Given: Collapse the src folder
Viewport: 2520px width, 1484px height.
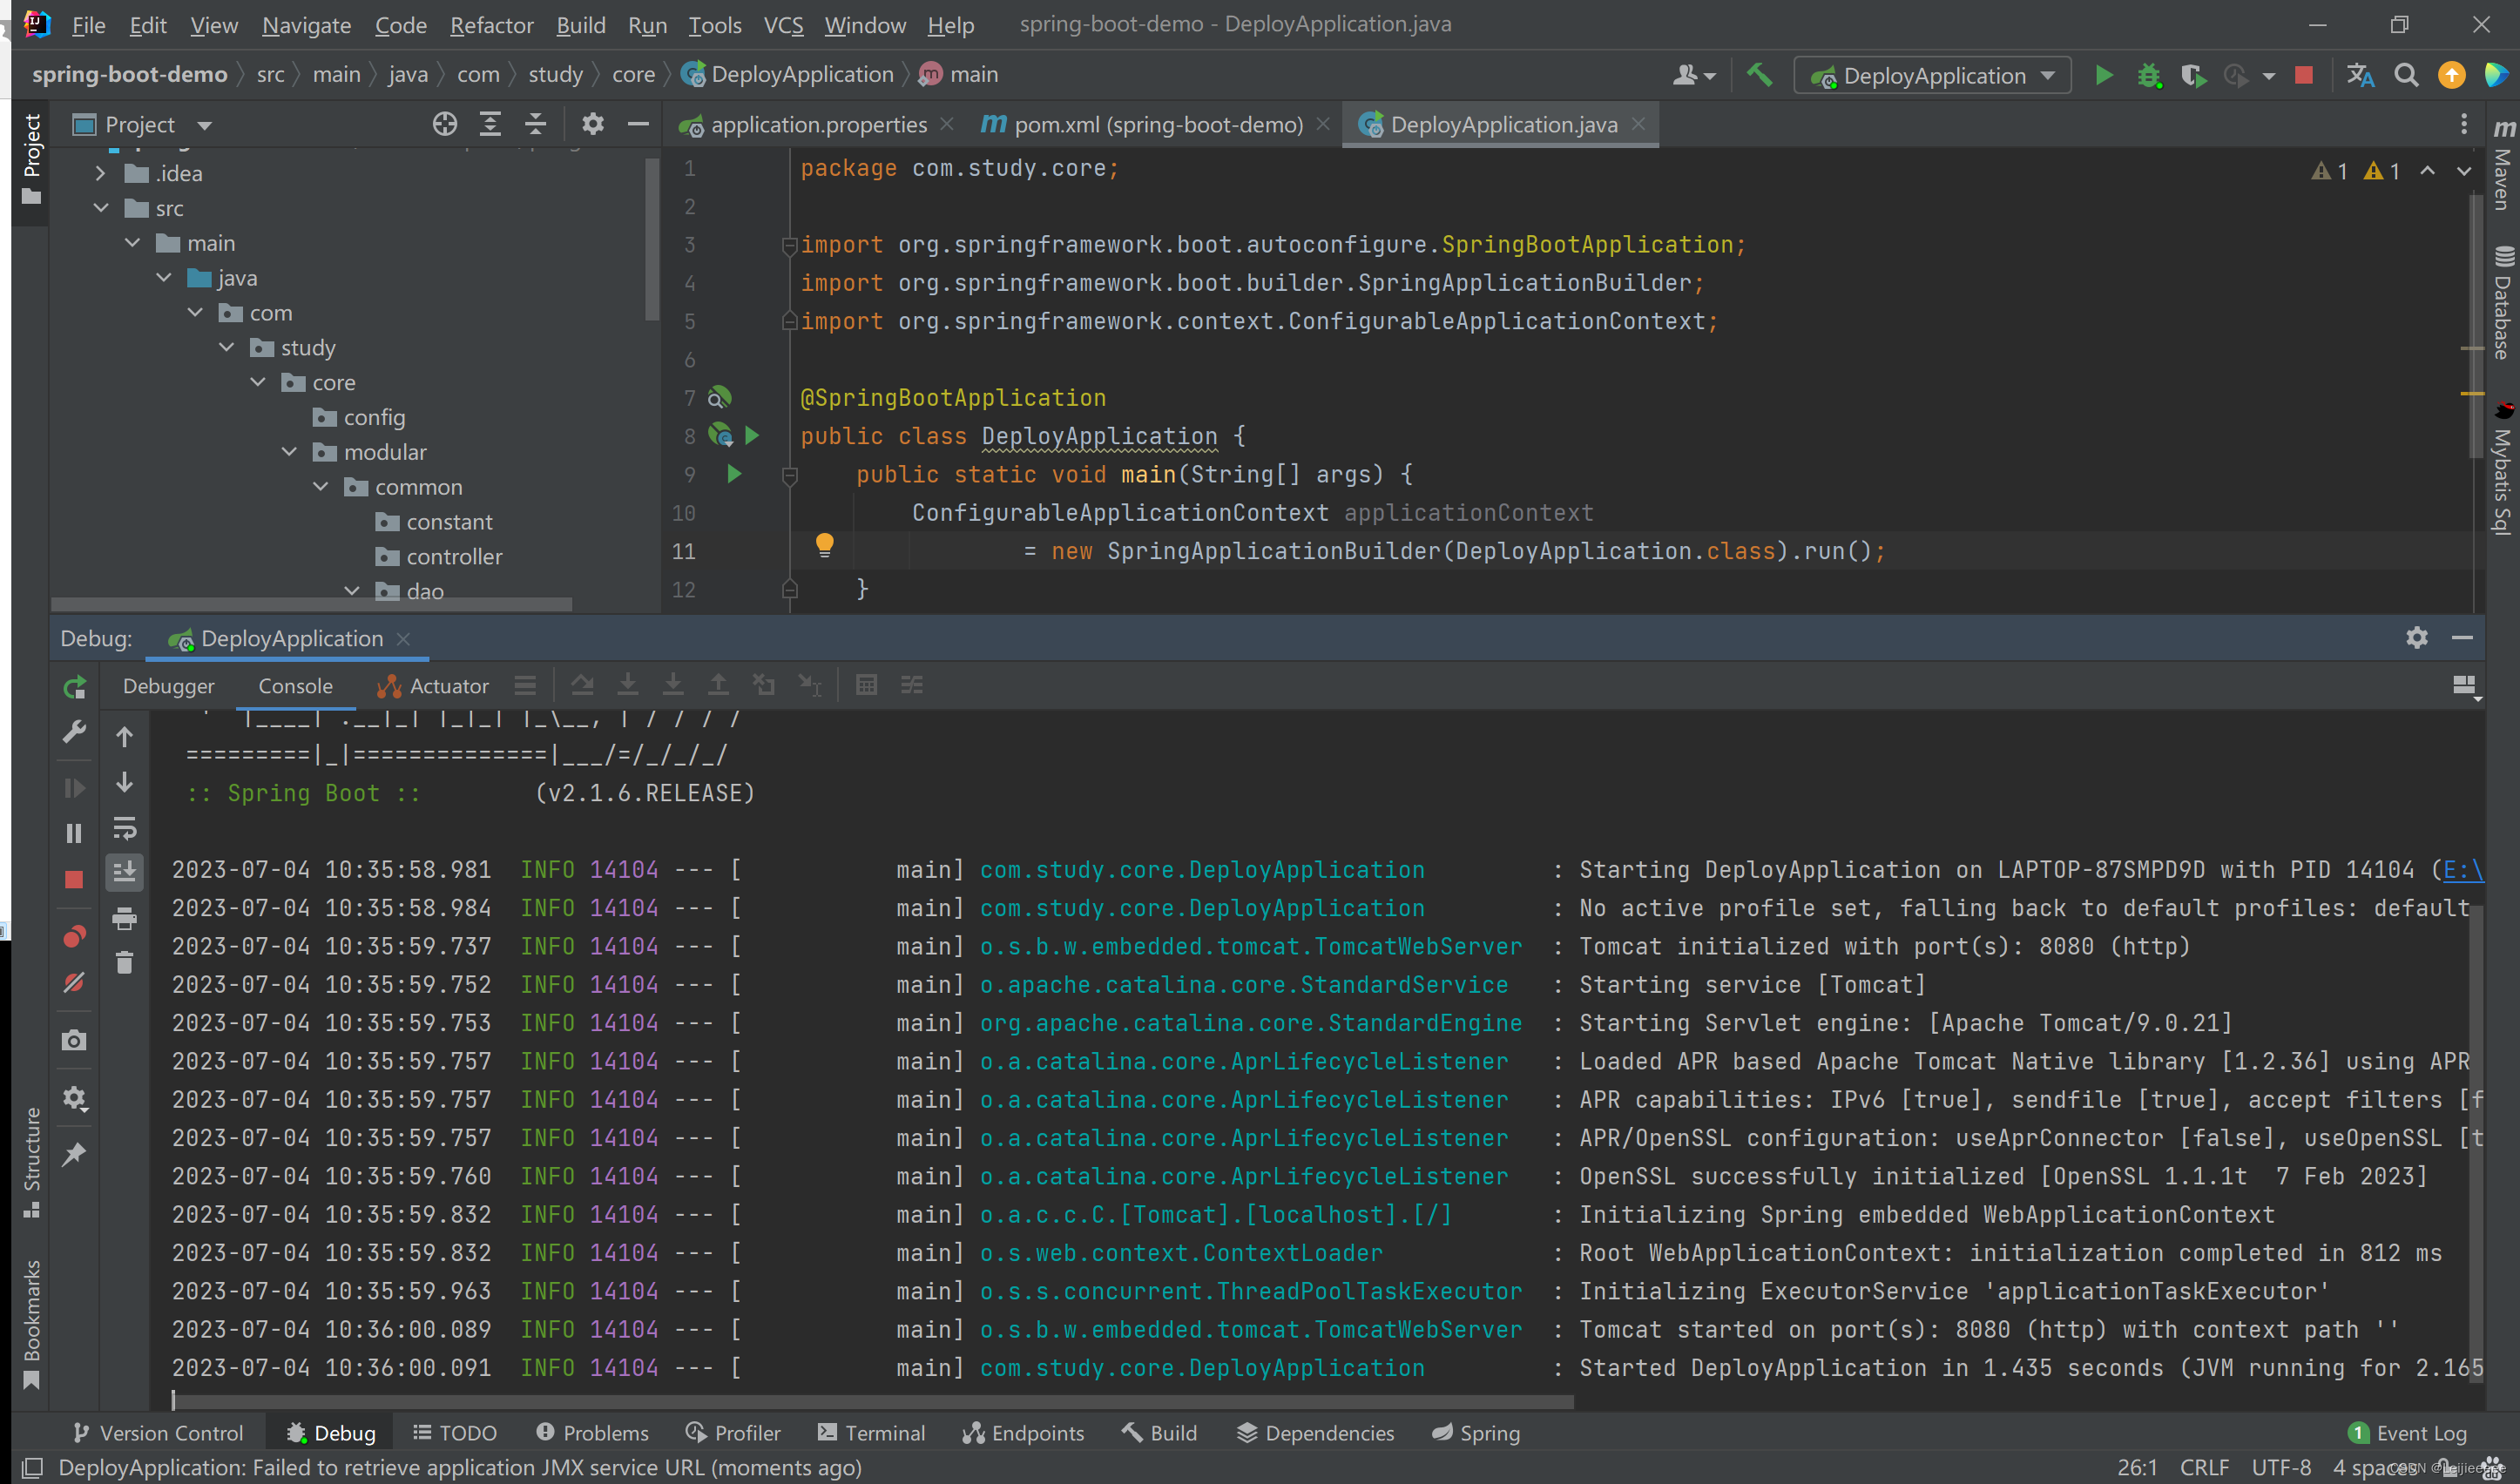Looking at the screenshot, I should pos(100,208).
